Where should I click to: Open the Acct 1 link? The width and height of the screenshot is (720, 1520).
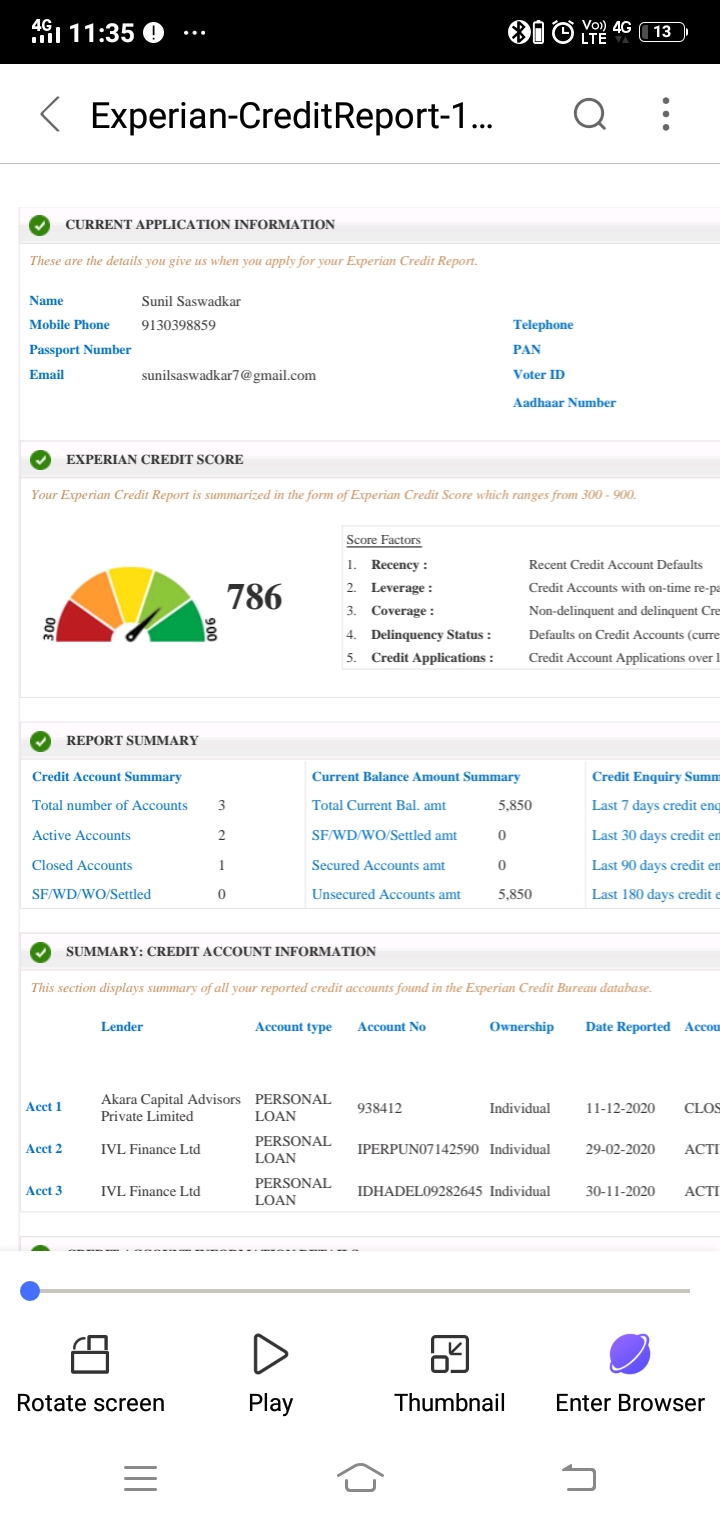click(44, 1107)
